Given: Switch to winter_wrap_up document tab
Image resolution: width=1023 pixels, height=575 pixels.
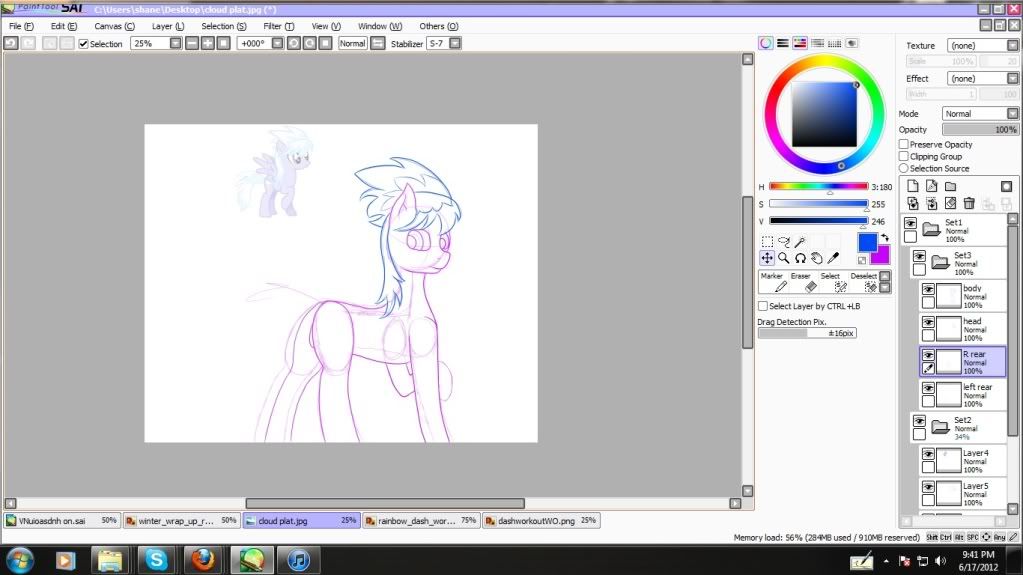Looking at the screenshot, I should pyautogui.click(x=181, y=521).
